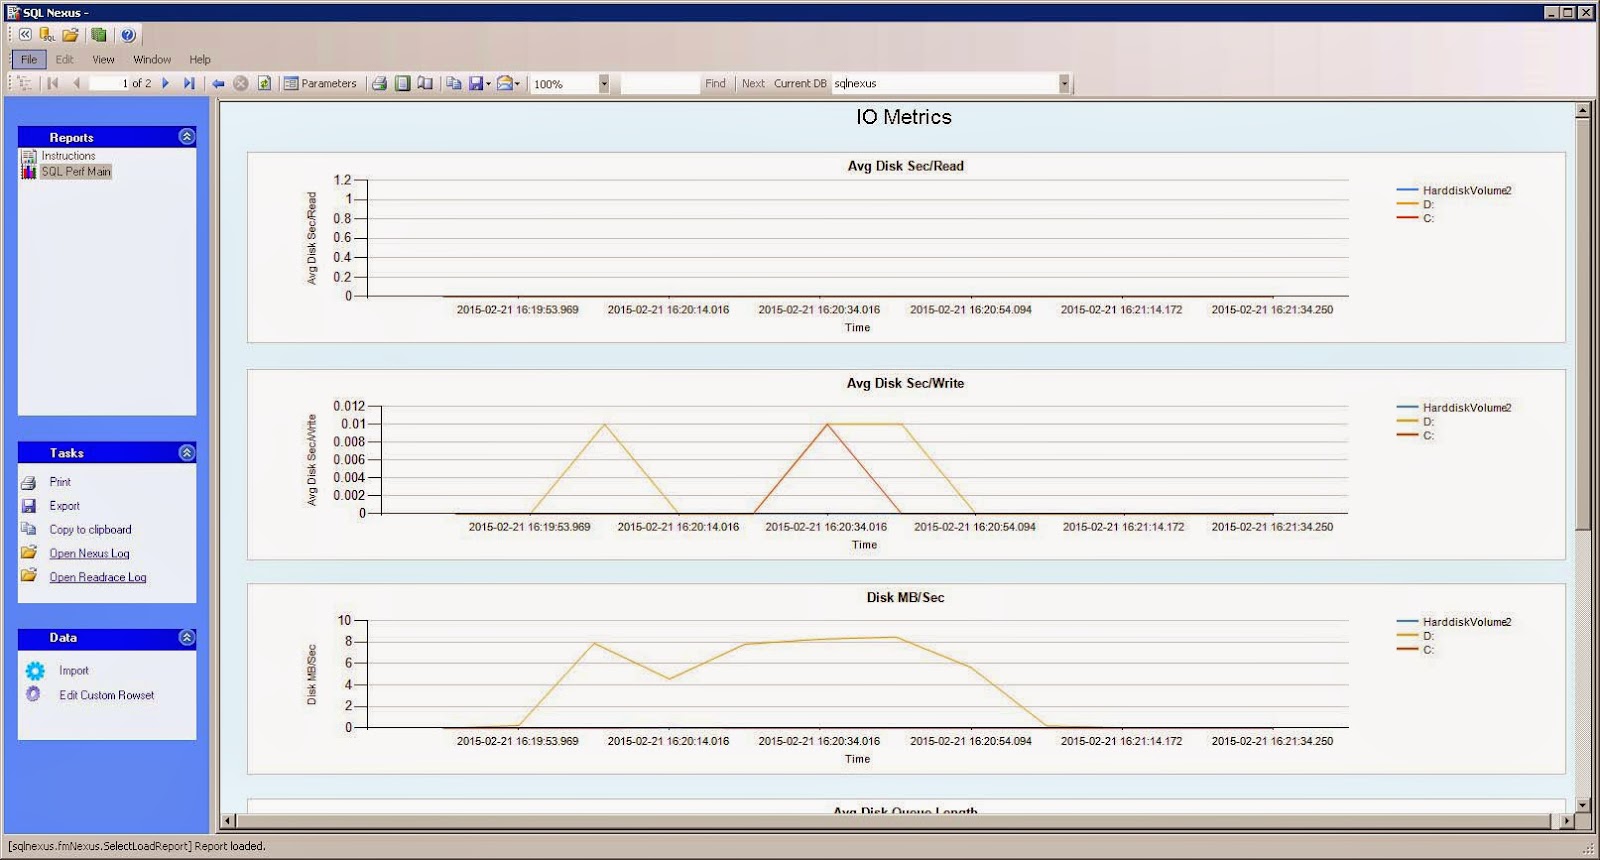The width and height of the screenshot is (1600, 860).
Task: Open the Window menu
Action: (x=152, y=60)
